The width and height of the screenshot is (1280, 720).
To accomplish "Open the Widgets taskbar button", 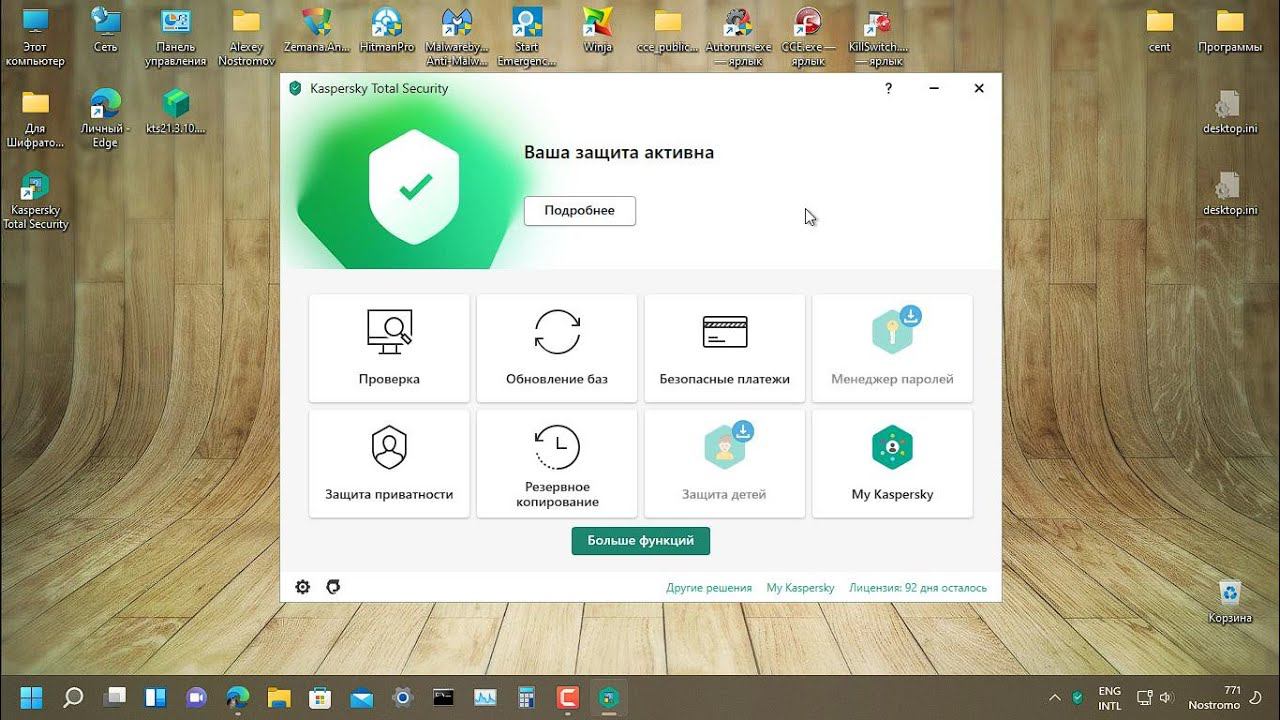I will 156,697.
